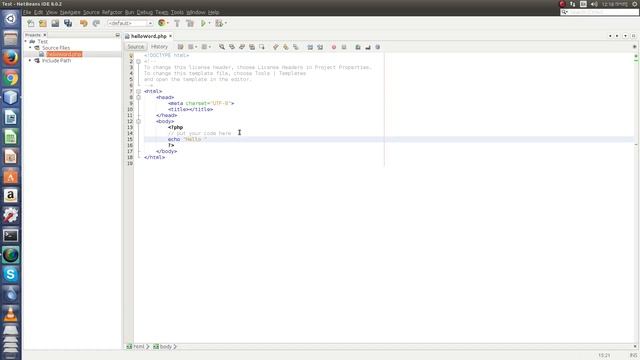This screenshot has width=640, height=360.
Task: Collapse the Test project node
Action: [x=26, y=42]
